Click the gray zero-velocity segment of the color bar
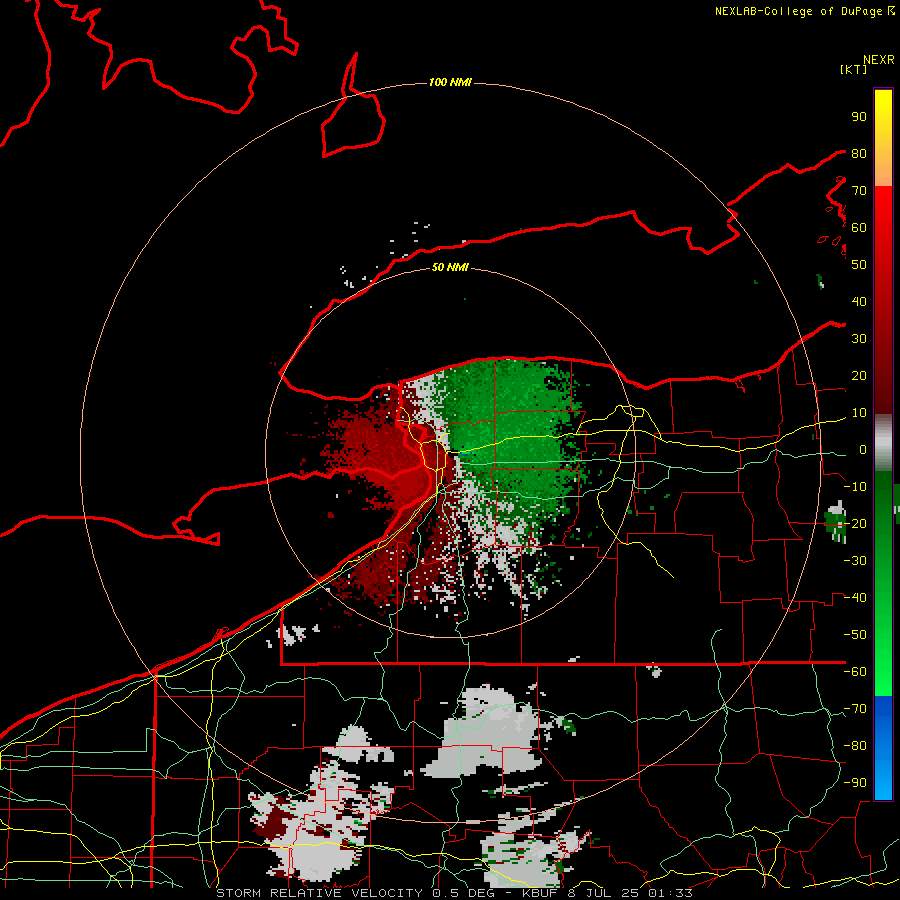Viewport: 900px width, 900px height. pos(883,442)
